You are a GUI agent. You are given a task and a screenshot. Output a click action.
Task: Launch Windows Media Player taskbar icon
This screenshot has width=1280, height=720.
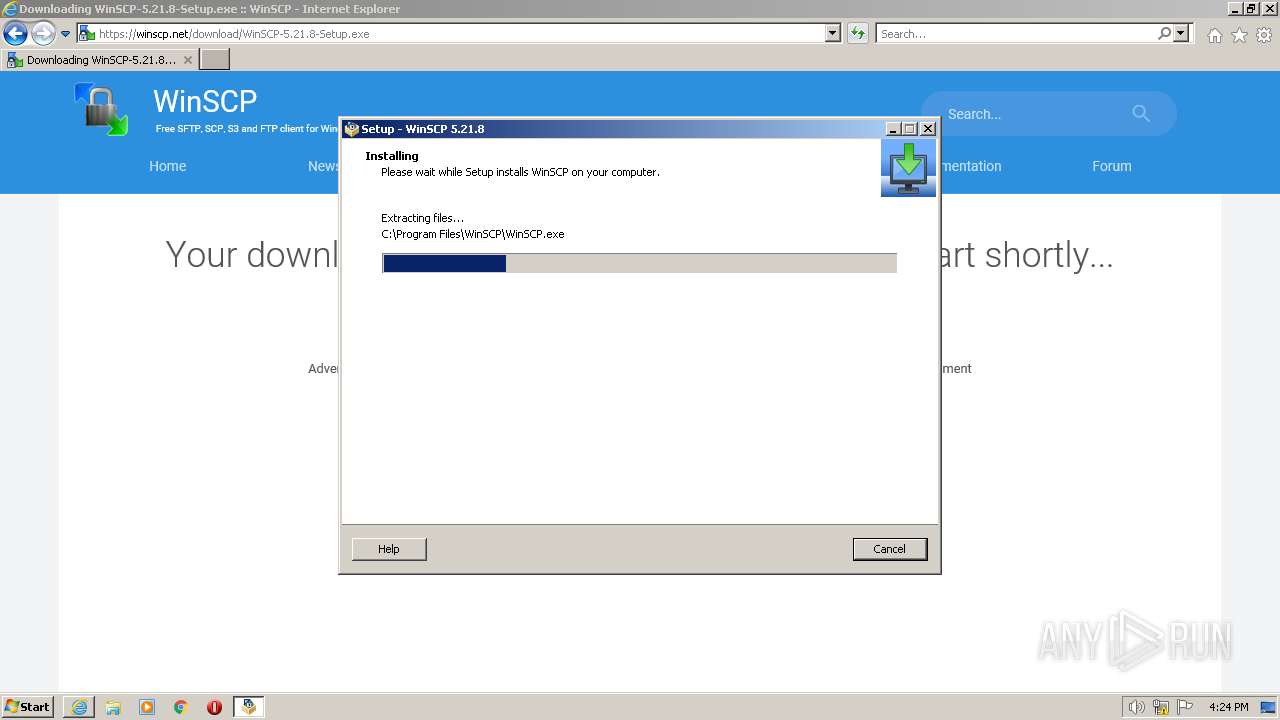(147, 707)
